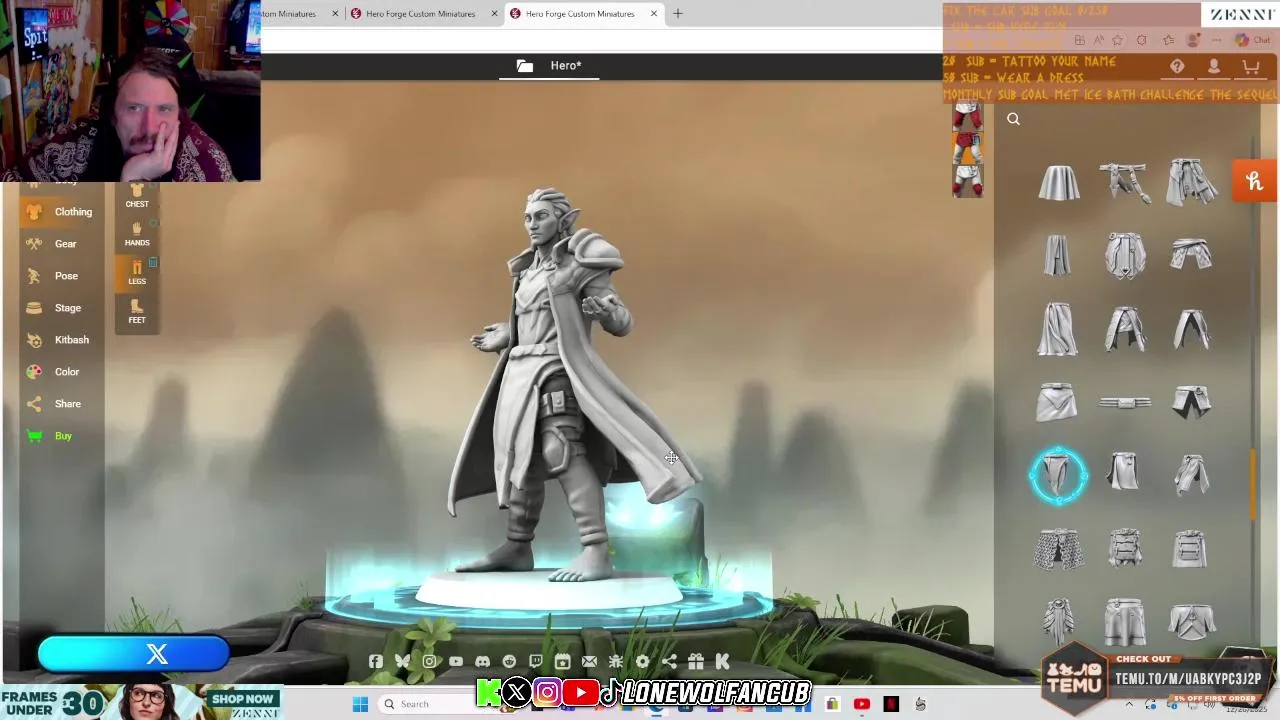Screen dimensions: 1280x720
Task: Select the Legs clothing slot
Action: (x=137, y=272)
